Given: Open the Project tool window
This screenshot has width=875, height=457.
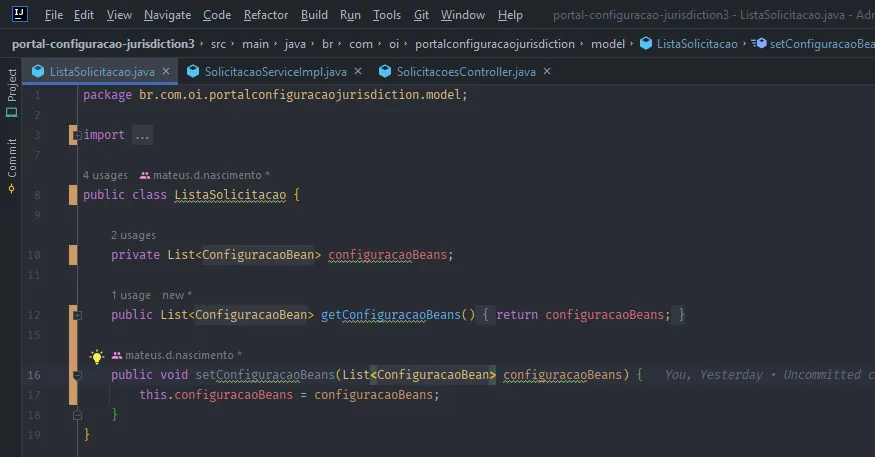Looking at the screenshot, I should point(12,93).
